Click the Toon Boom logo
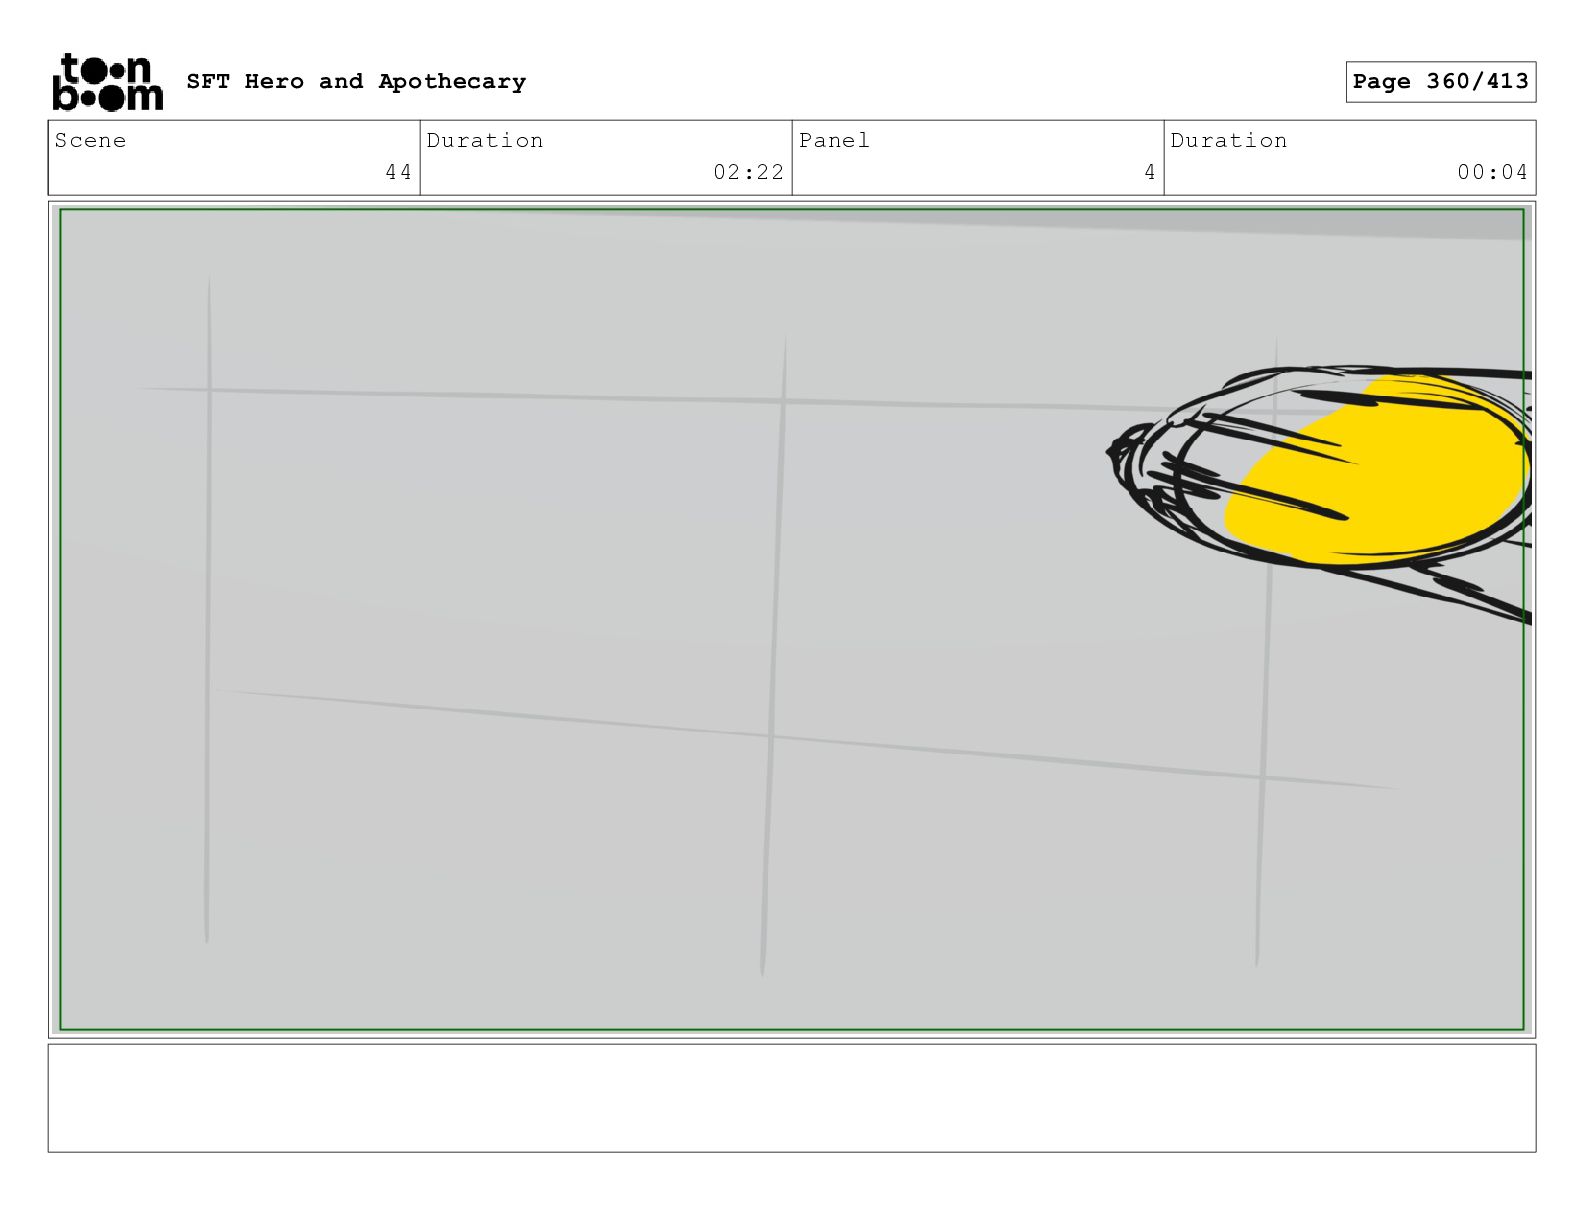This screenshot has width=1584, height=1224. (107, 82)
